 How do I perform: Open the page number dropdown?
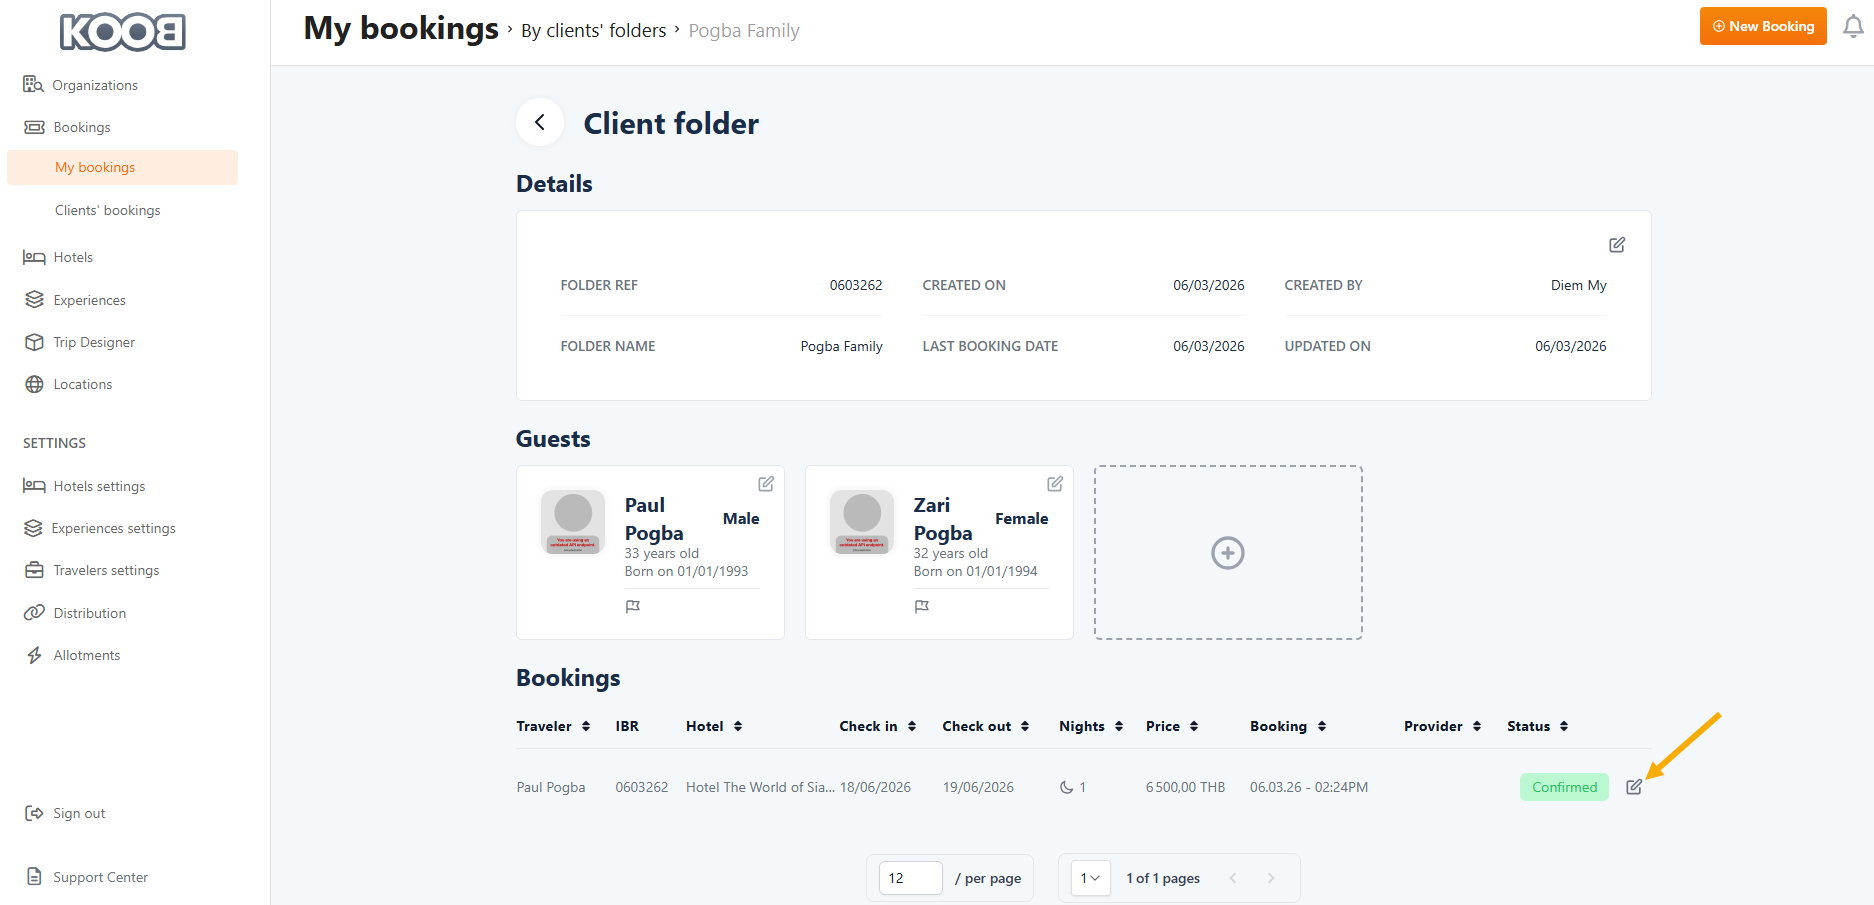click(x=1090, y=878)
